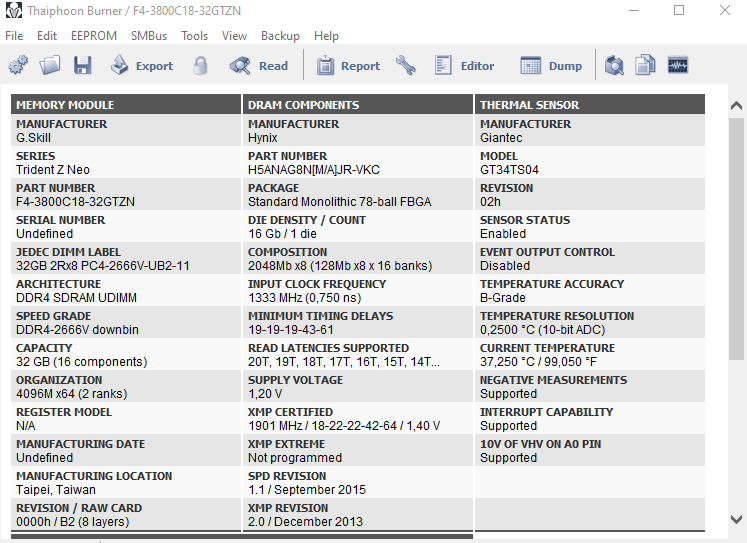Click the 4096M x64 (2 ranks) organization
Viewport: 747px width, 543px height.
71,394
